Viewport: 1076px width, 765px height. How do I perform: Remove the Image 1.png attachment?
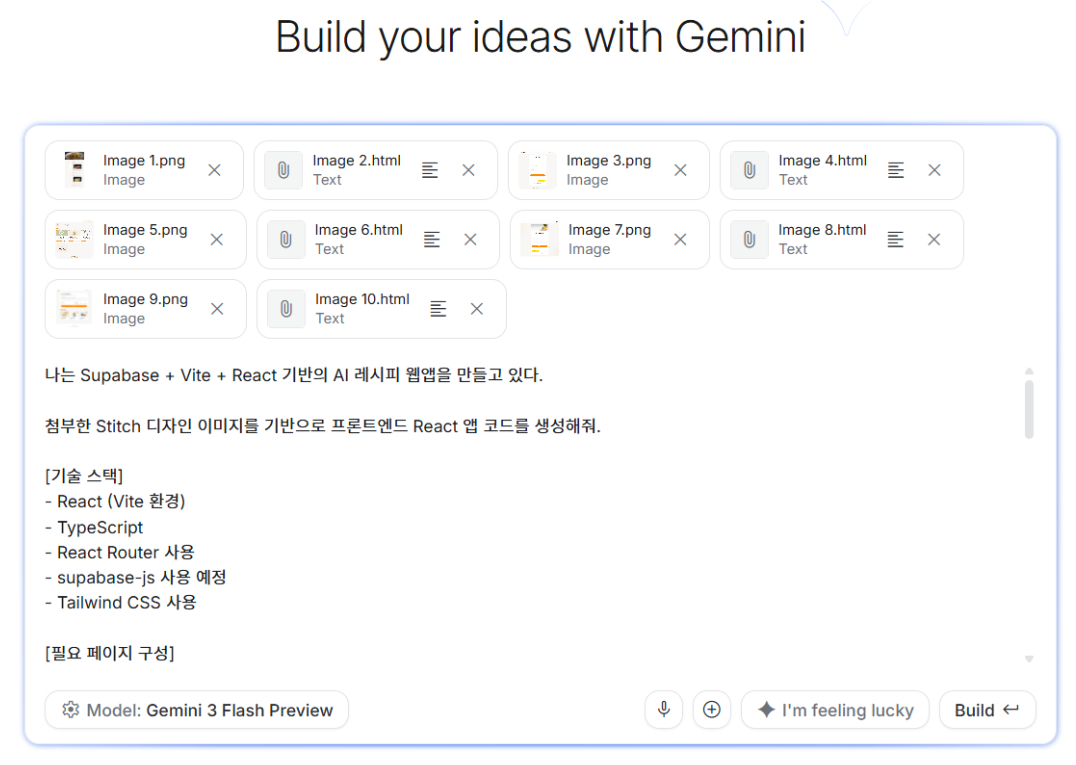[x=214, y=170]
